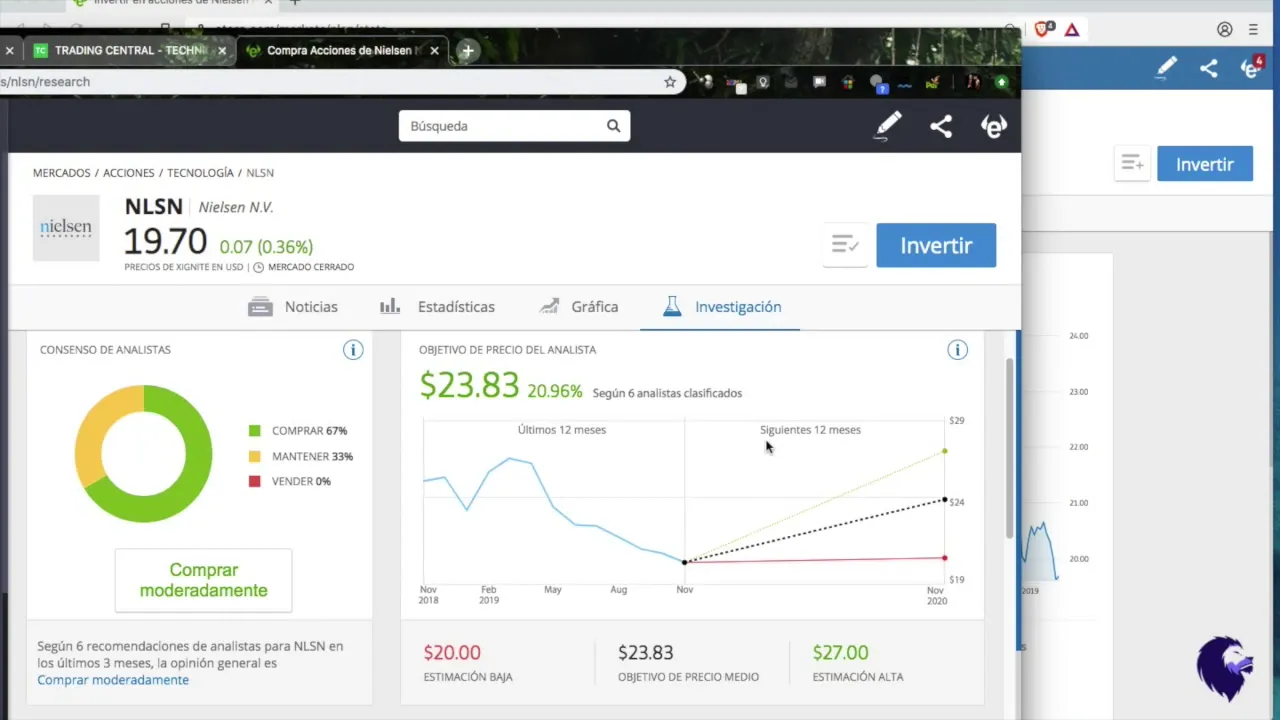
Task: Switch to the TRADING CENTRAL tab
Action: 130,51
